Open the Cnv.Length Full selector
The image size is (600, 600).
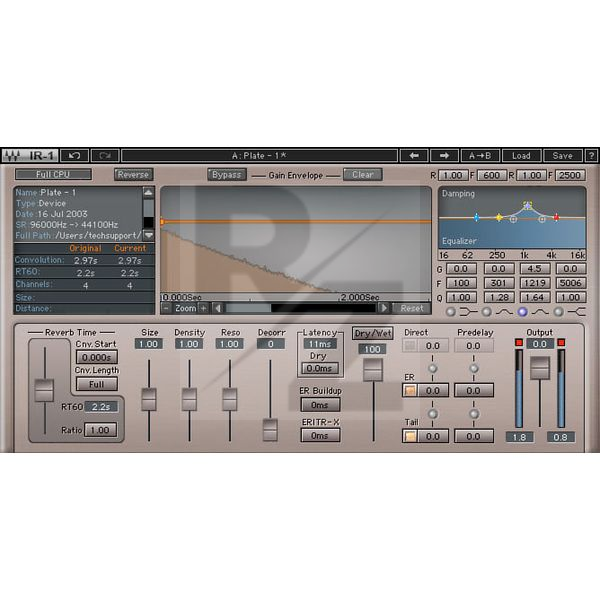96,384
